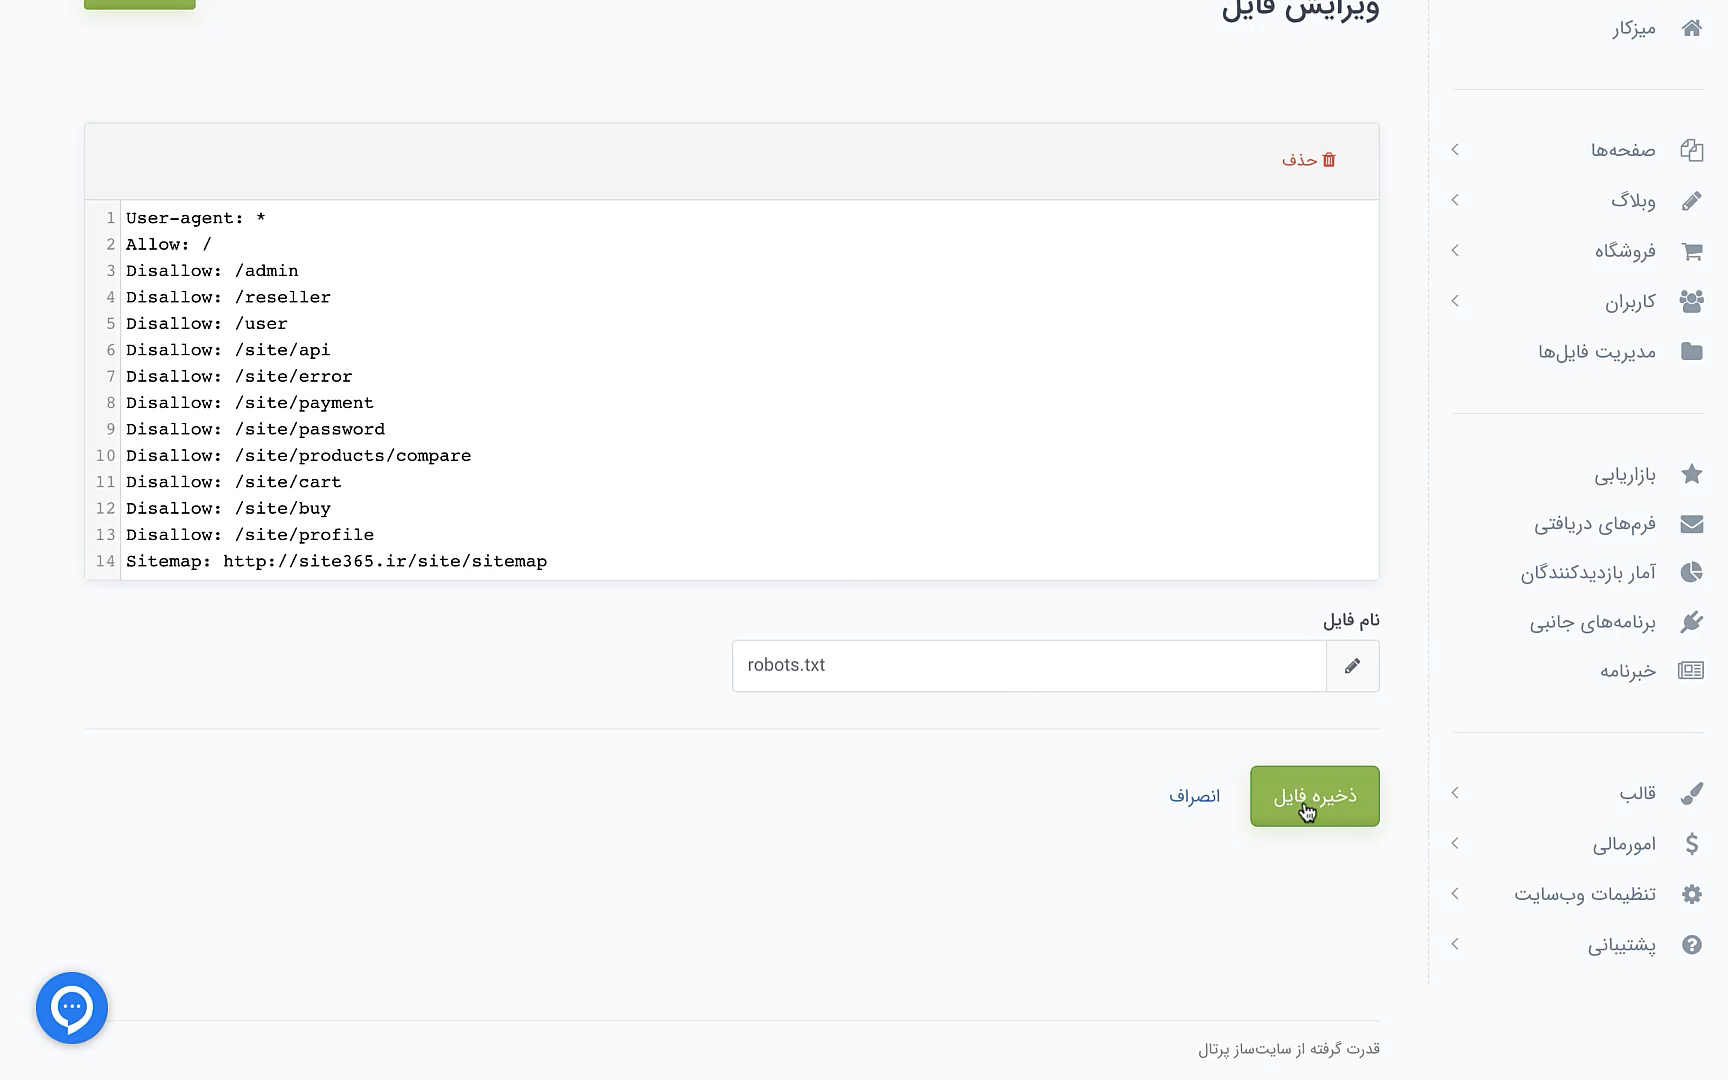The image size is (1728, 1080).
Task: Open the پشتیبانی menu item
Action: click(1621, 945)
